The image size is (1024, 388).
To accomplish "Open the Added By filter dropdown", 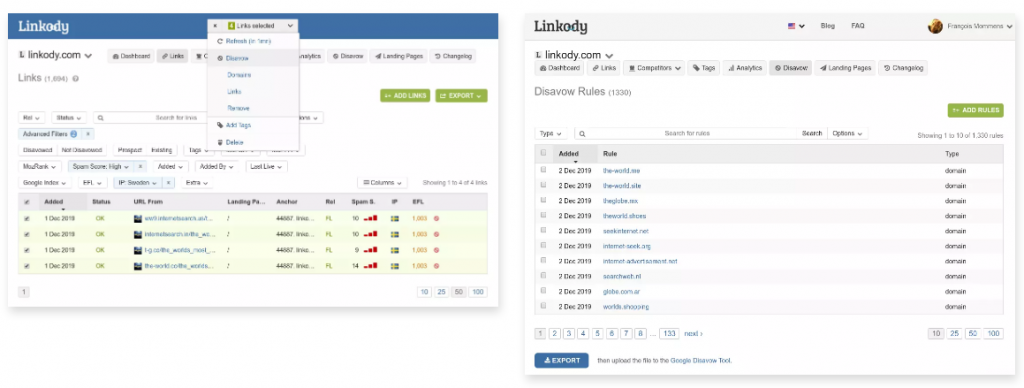I will pos(216,167).
